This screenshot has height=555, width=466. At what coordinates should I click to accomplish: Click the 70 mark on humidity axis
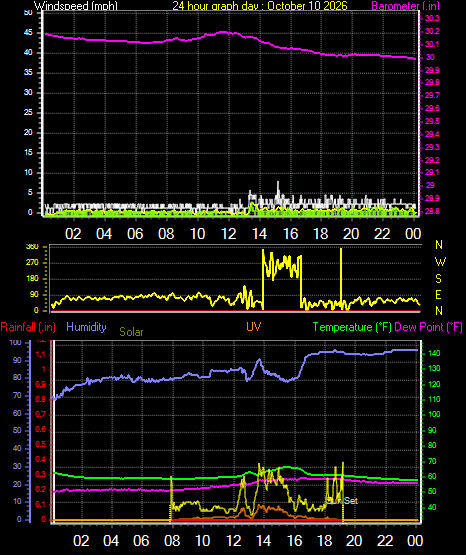[x=17, y=395]
